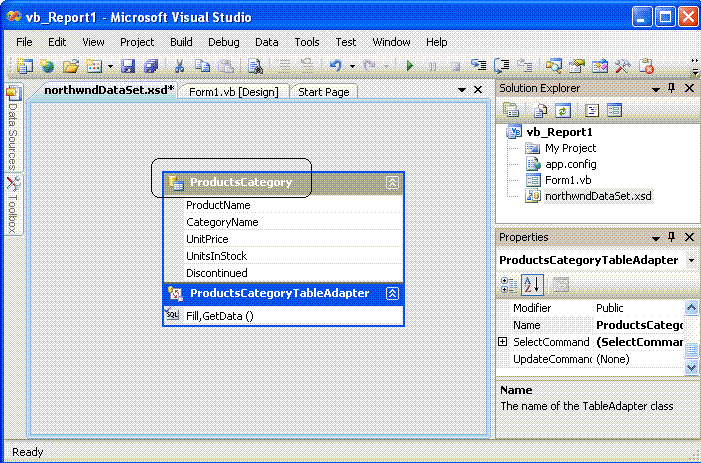
Task: Click the View Code icon in Solution Explorer
Action: (592, 110)
